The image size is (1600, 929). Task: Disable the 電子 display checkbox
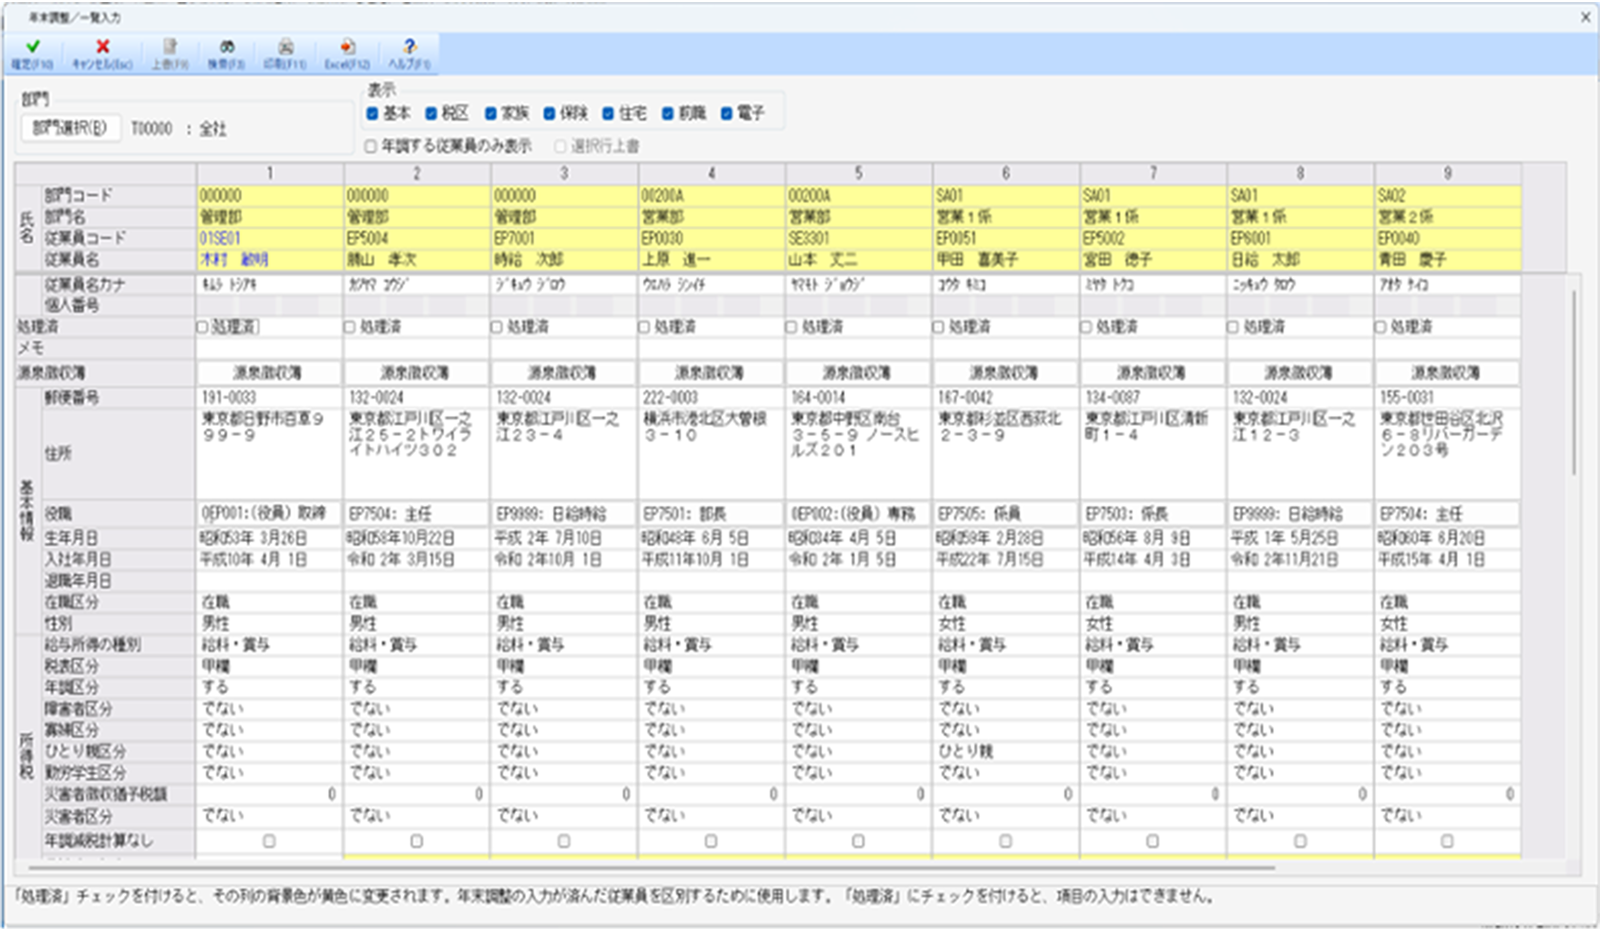[x=727, y=114]
